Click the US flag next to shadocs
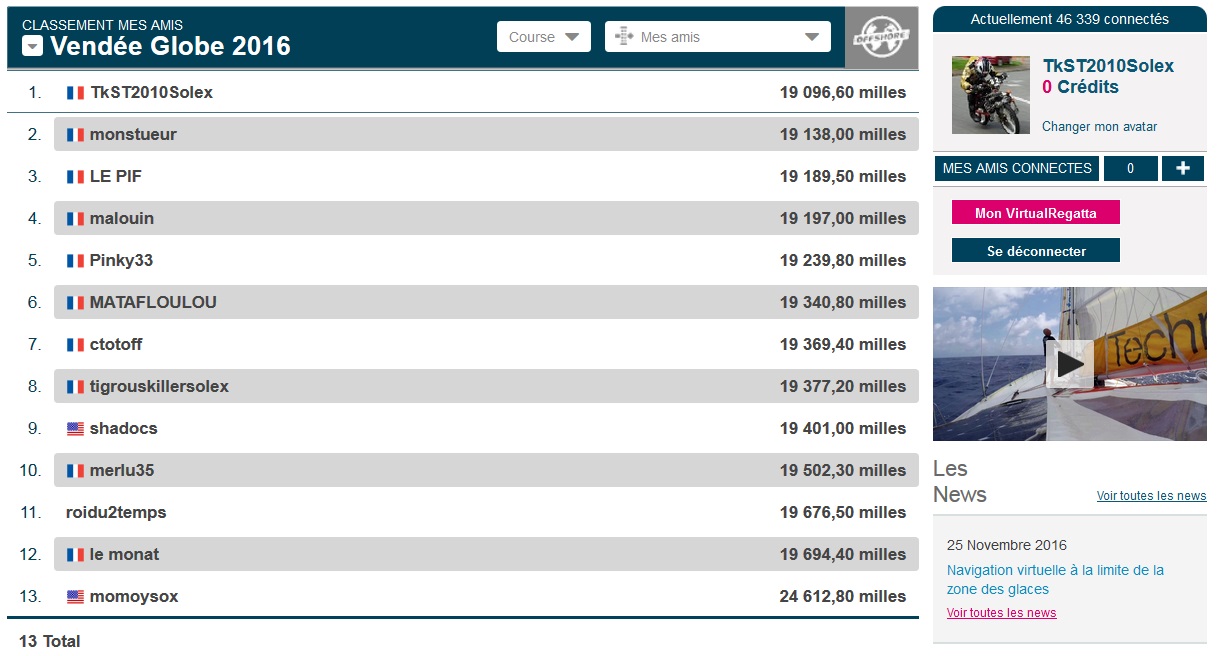1219x656 pixels. coord(75,429)
